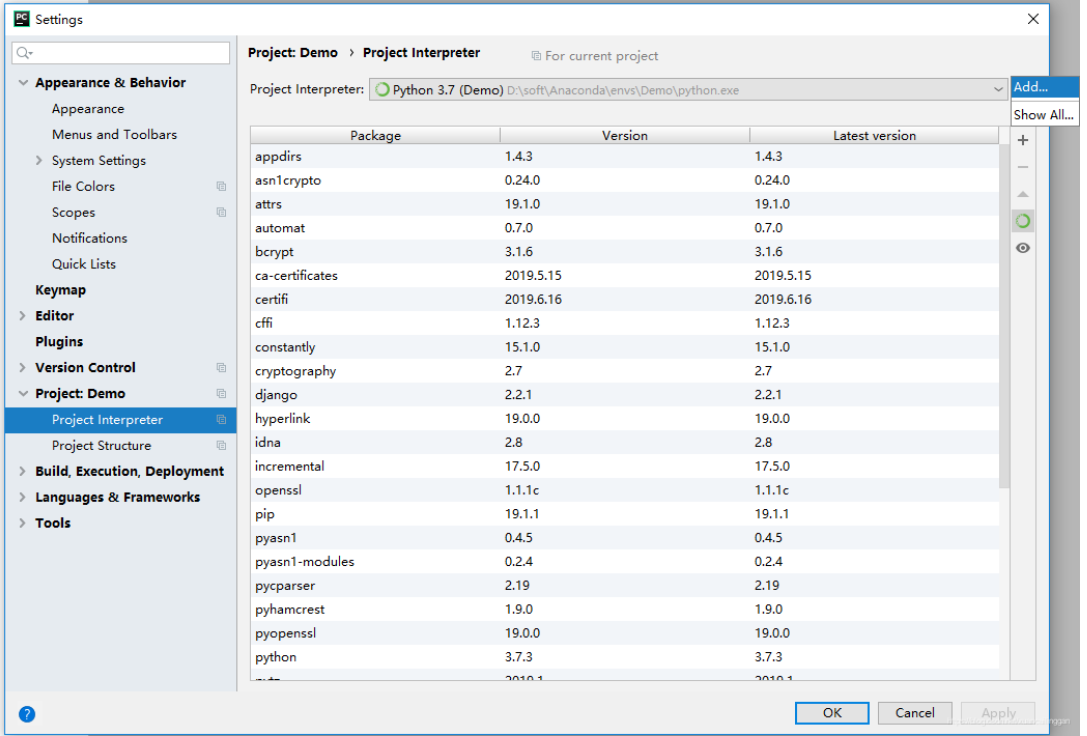Open the Appearance settings page
This screenshot has height=736, width=1087.
[x=88, y=109]
